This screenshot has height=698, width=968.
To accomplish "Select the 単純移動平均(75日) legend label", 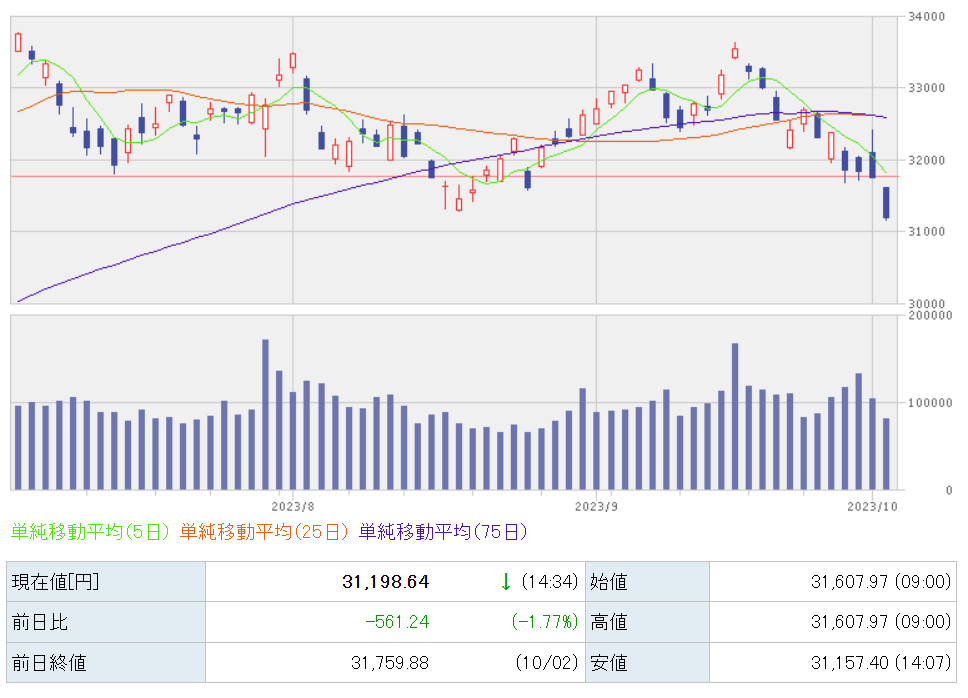I will pyautogui.click(x=443, y=532).
